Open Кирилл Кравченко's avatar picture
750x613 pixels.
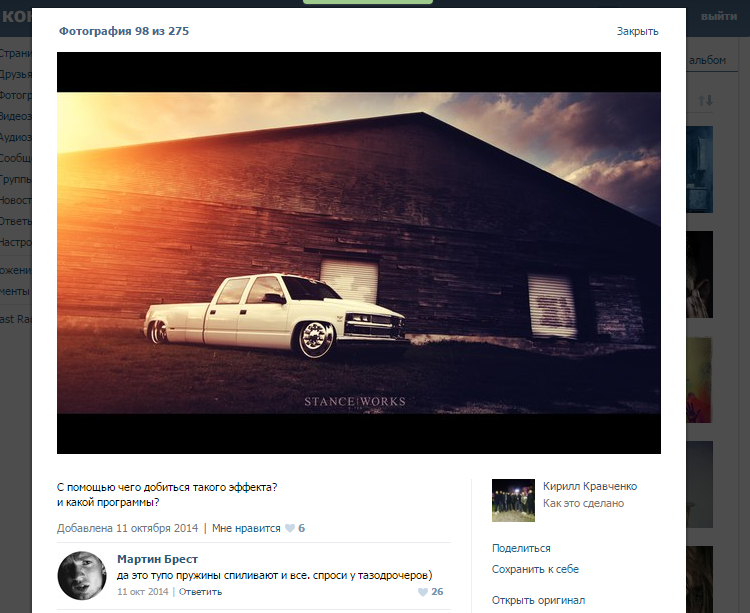(x=513, y=500)
